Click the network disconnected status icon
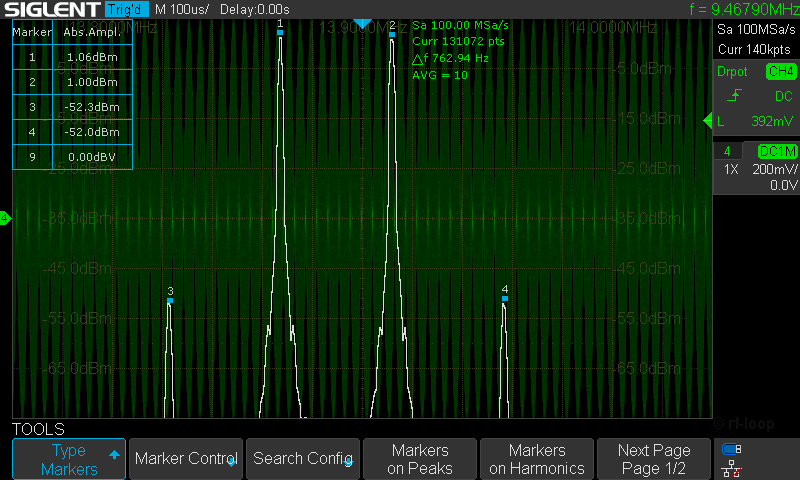 click(x=732, y=469)
